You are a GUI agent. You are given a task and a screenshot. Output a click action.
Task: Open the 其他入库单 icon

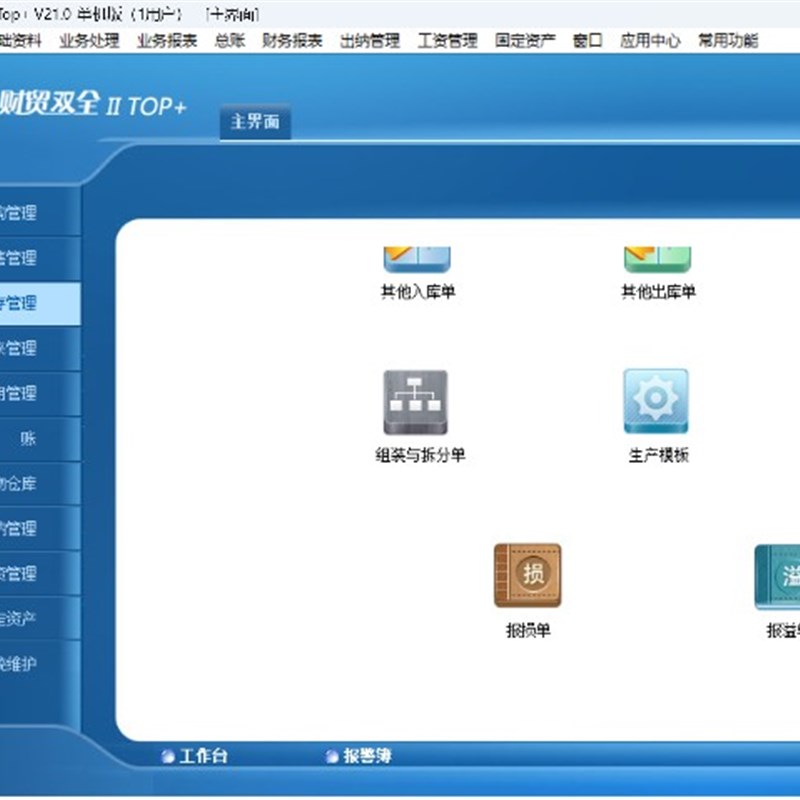click(x=417, y=260)
